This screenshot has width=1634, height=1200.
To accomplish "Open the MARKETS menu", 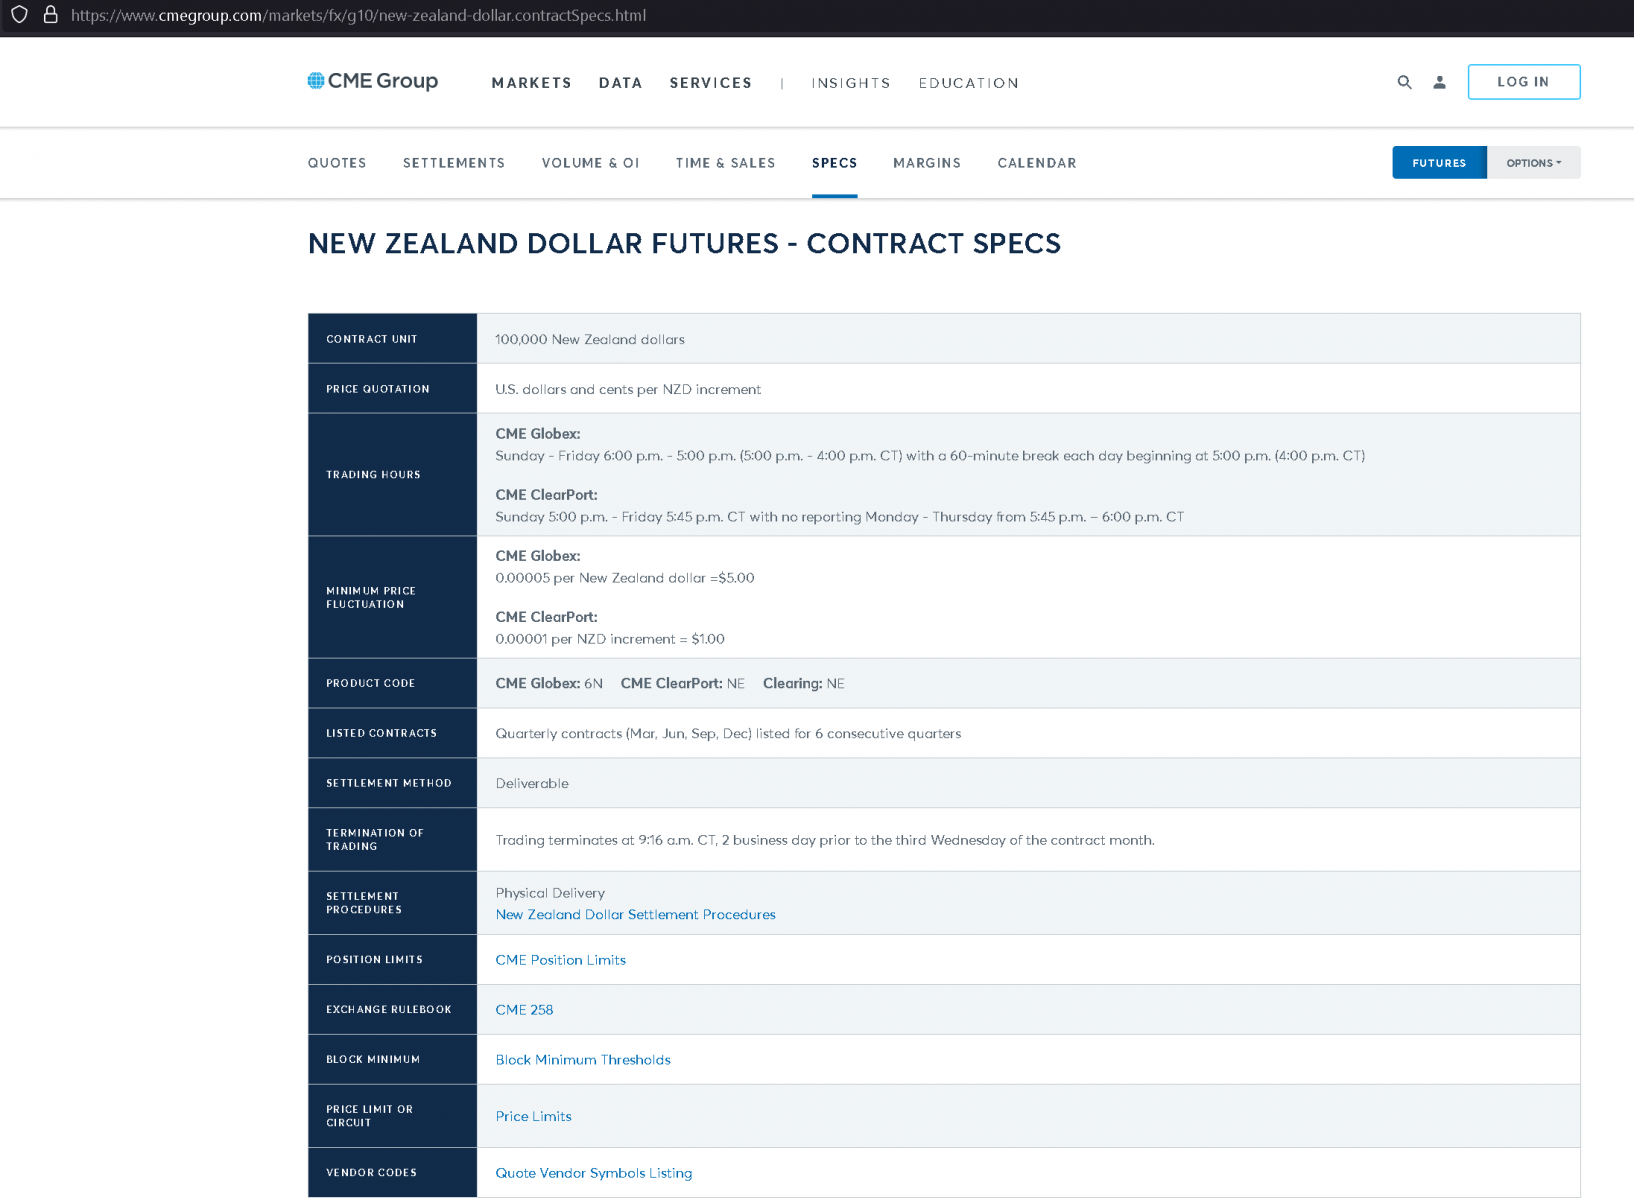I will pos(531,83).
